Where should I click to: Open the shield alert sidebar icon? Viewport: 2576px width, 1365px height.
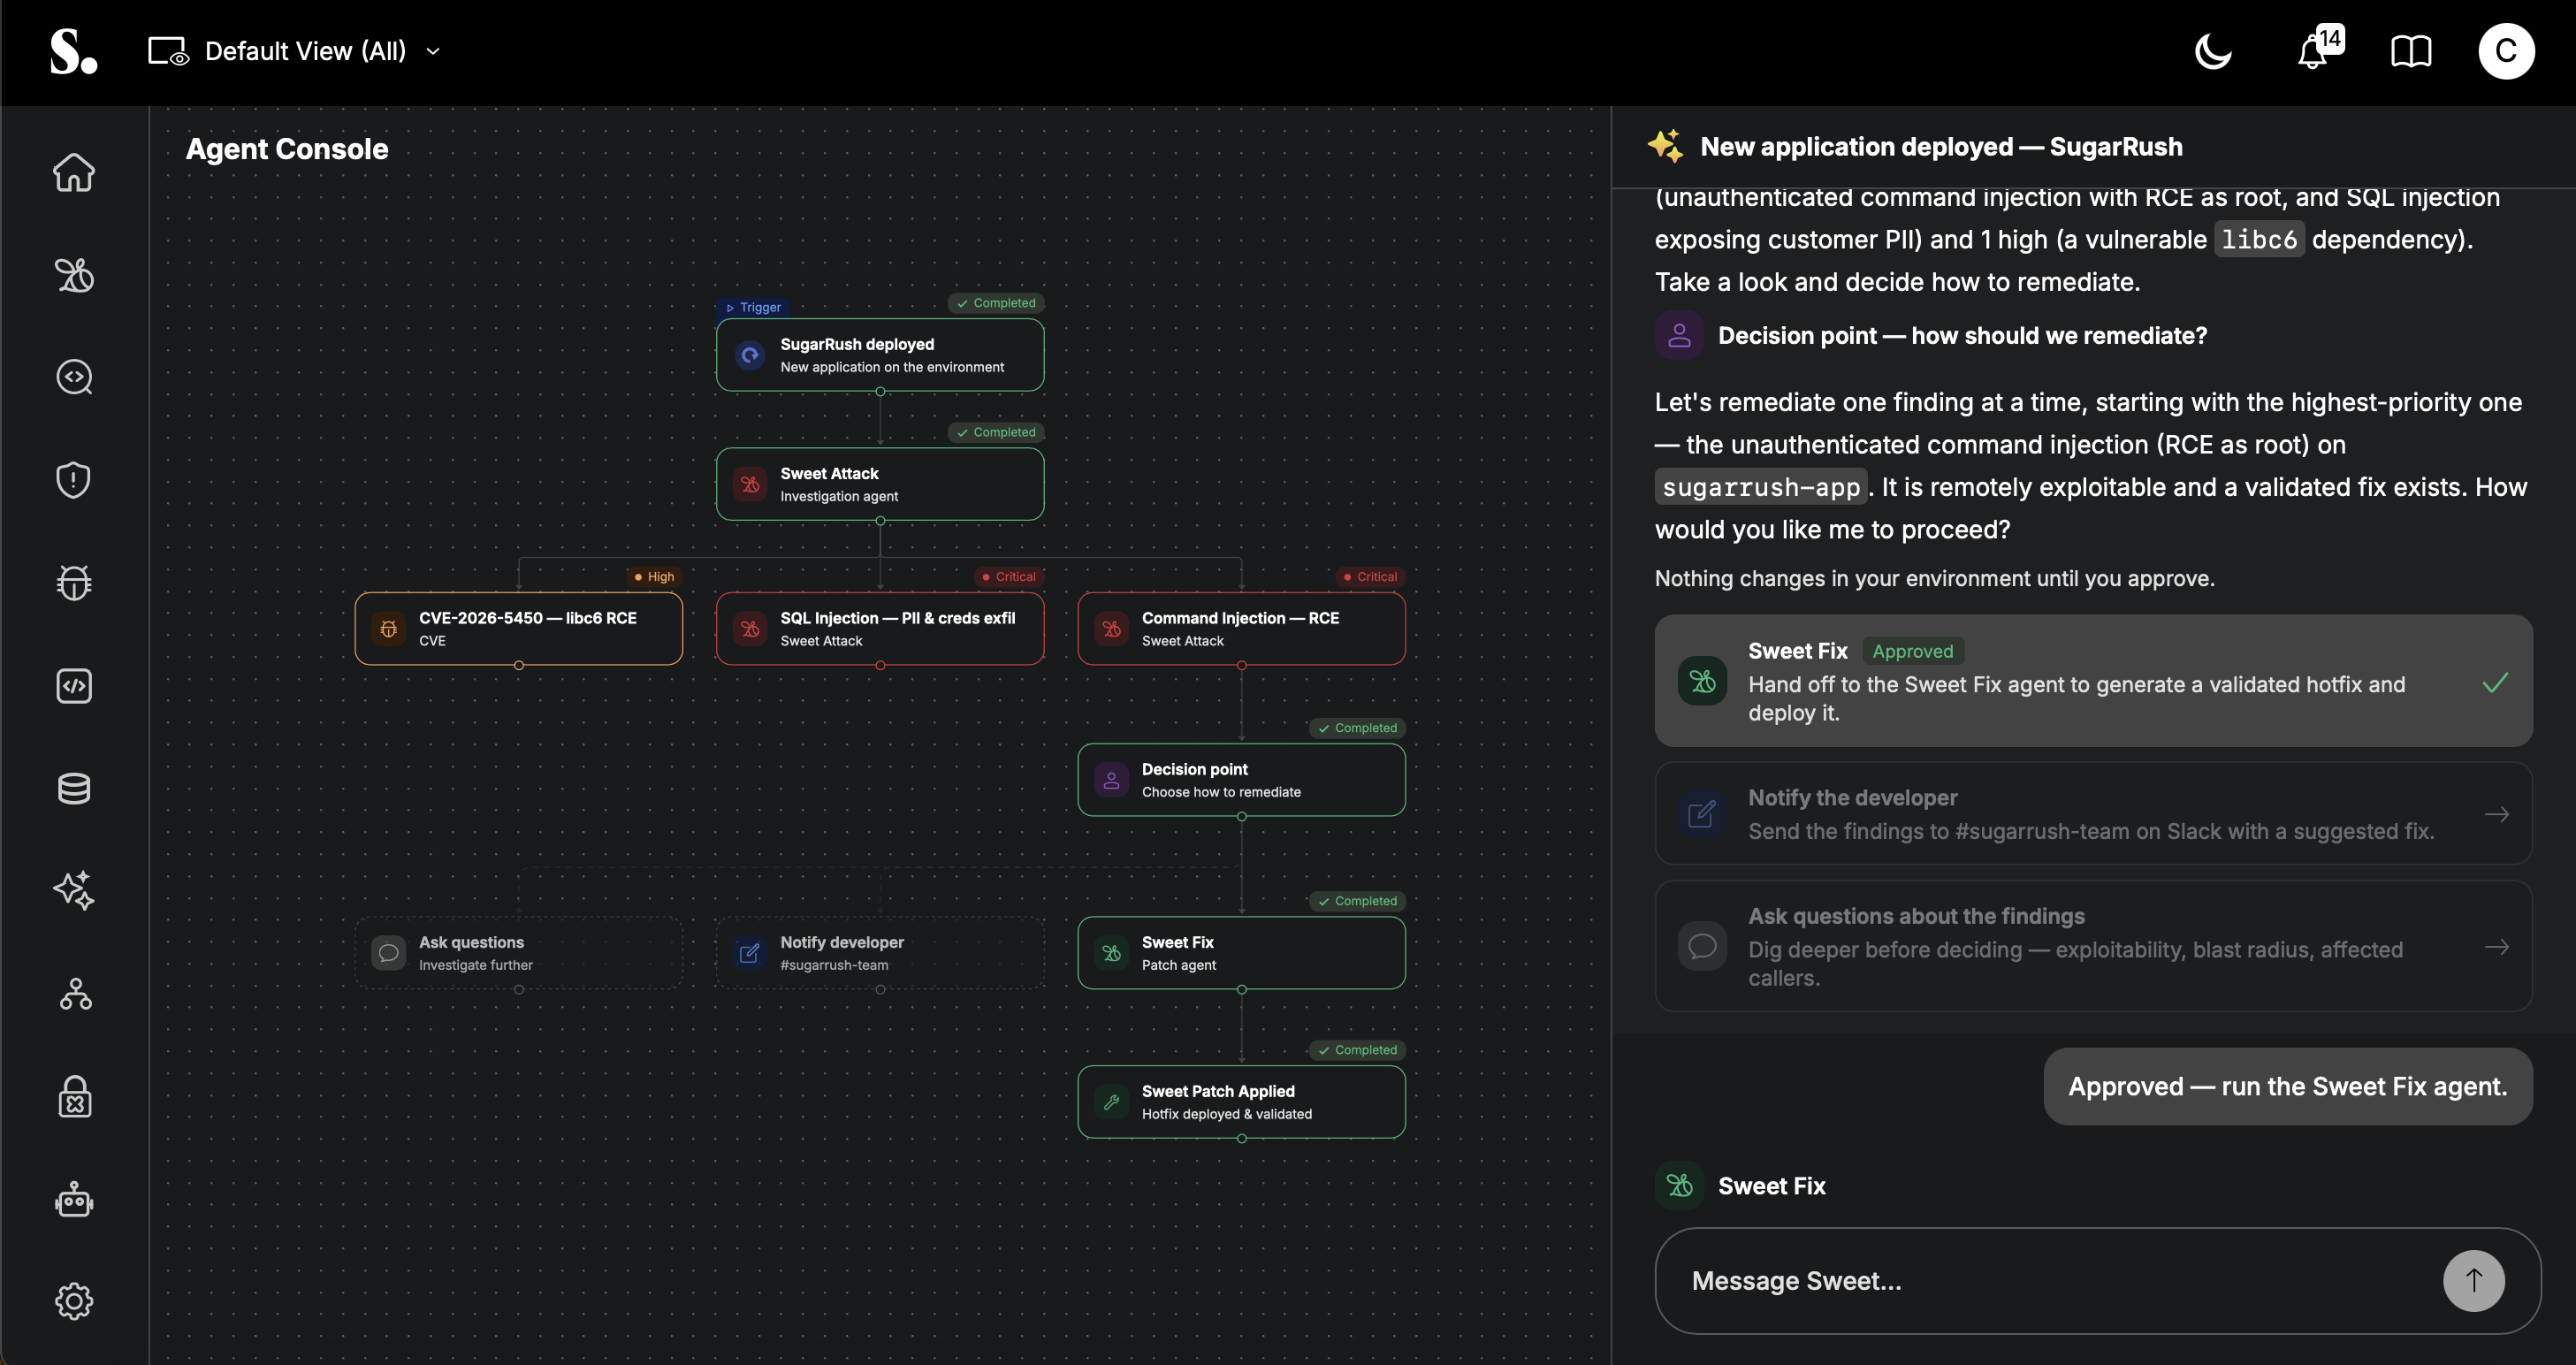click(x=74, y=480)
